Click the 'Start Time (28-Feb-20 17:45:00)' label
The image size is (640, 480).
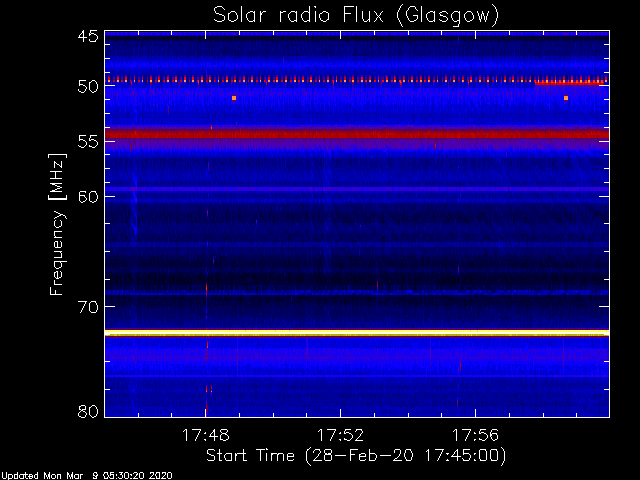tap(356, 456)
